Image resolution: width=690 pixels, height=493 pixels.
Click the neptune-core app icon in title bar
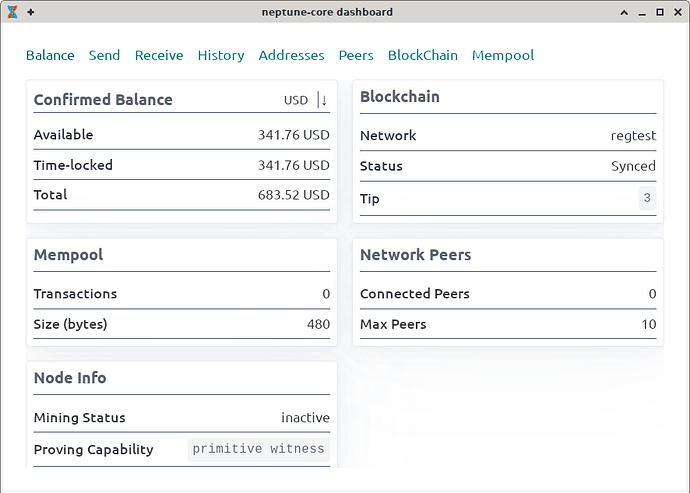11,12
